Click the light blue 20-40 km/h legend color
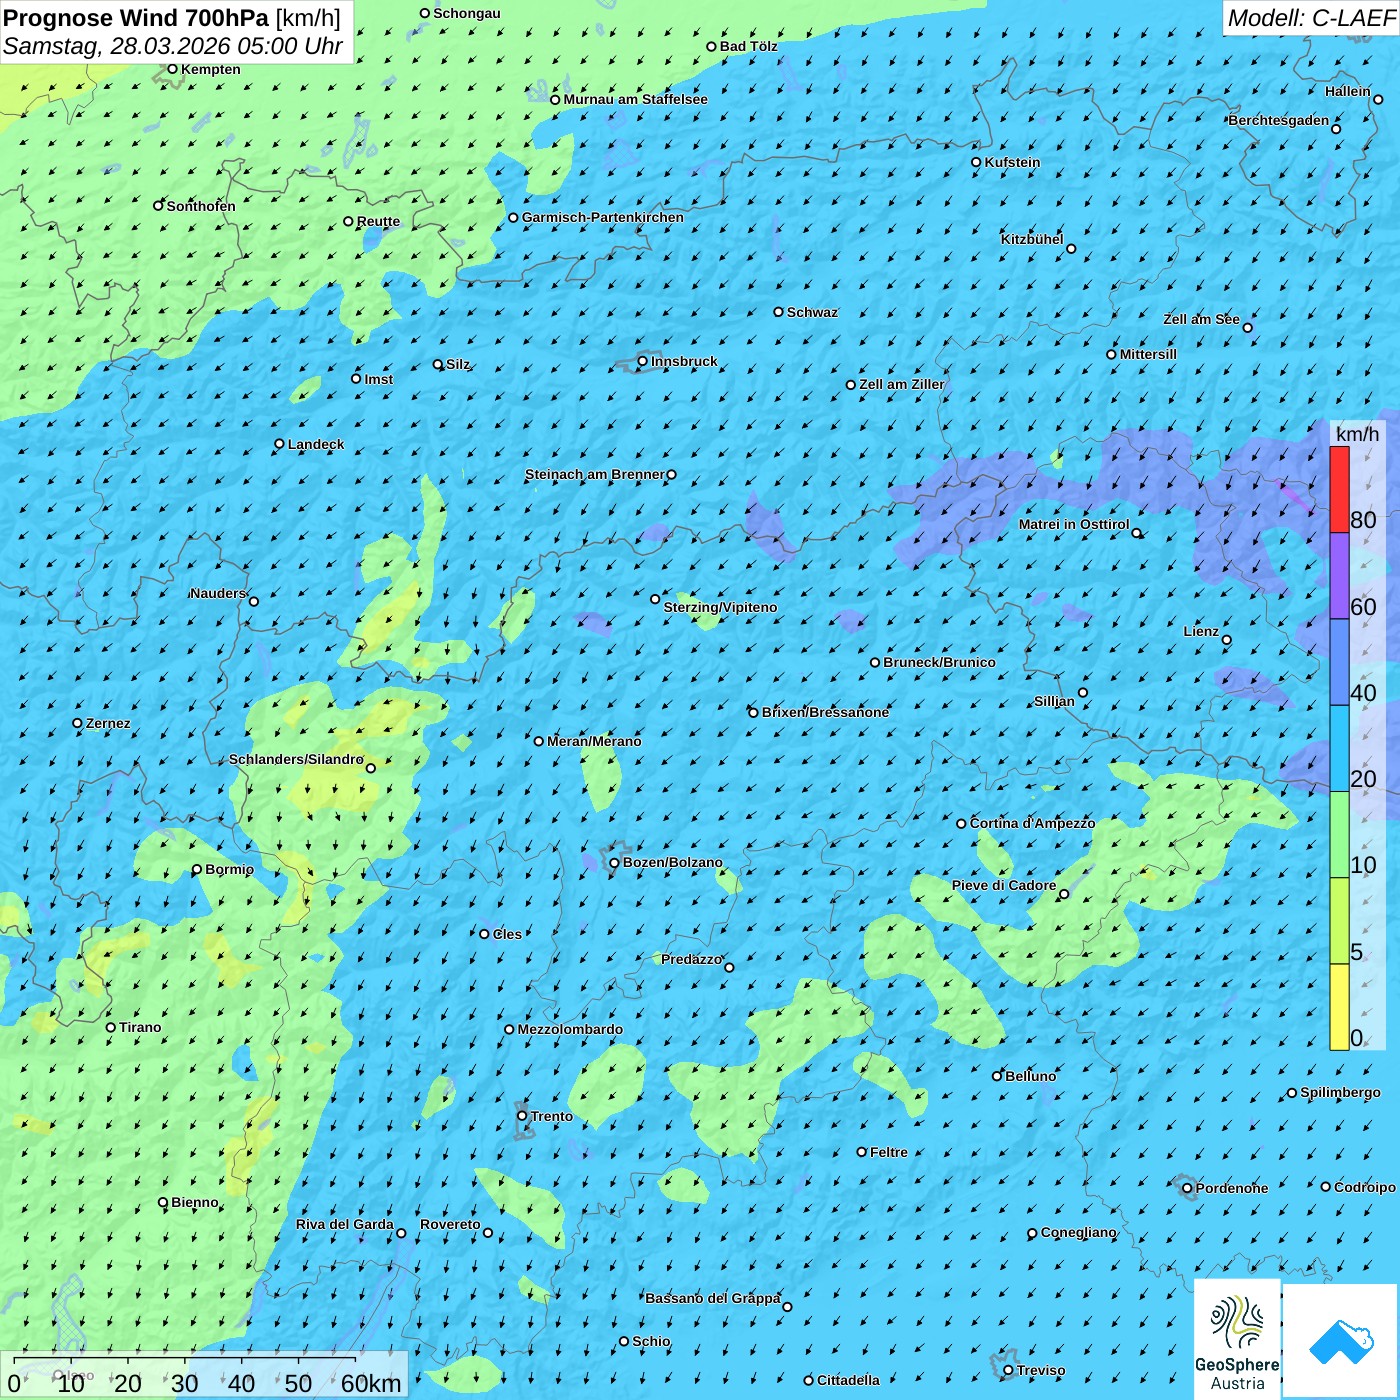Image resolution: width=1400 pixels, height=1400 pixels. click(x=1339, y=749)
